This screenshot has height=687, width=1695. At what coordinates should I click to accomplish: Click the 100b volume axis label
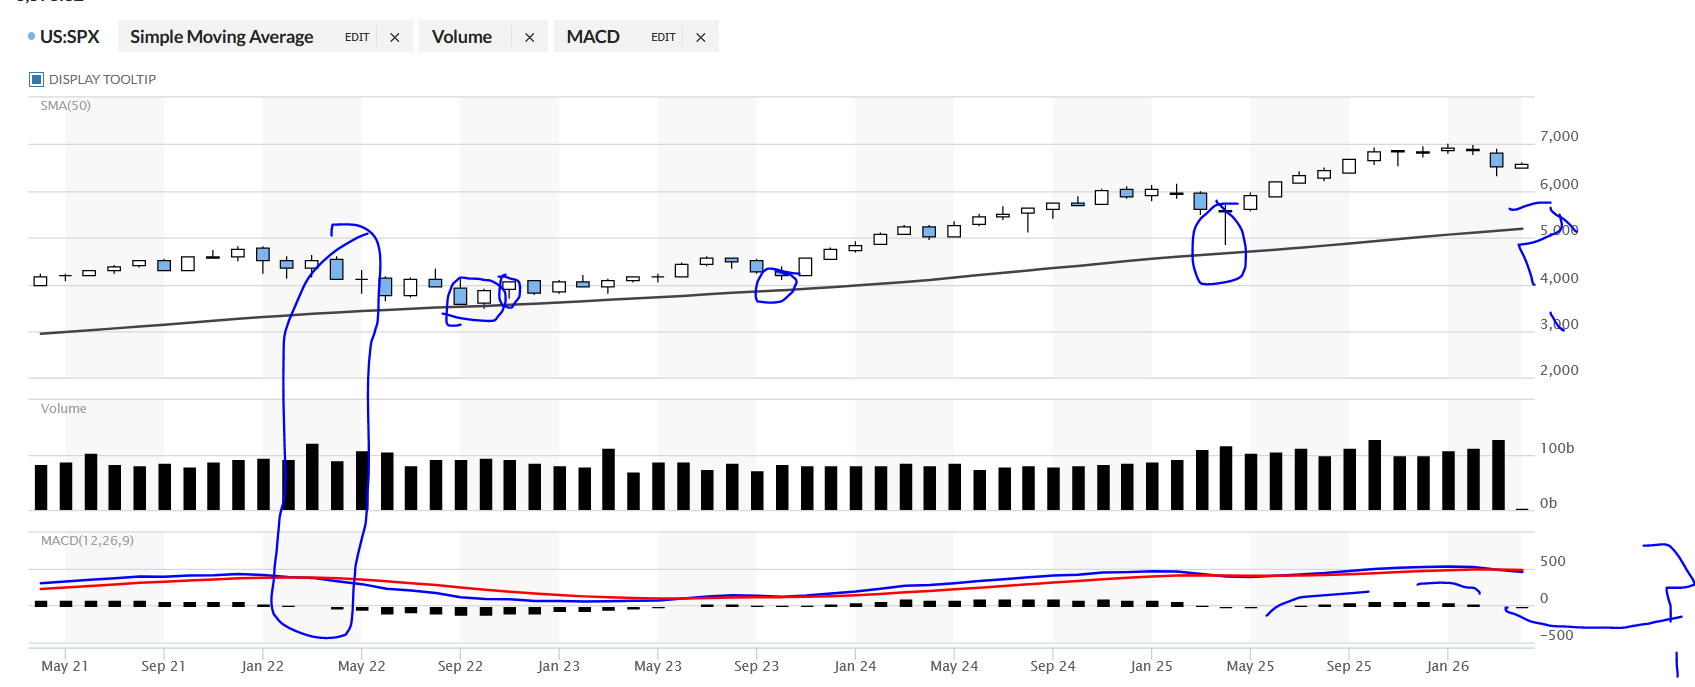pos(1557,448)
